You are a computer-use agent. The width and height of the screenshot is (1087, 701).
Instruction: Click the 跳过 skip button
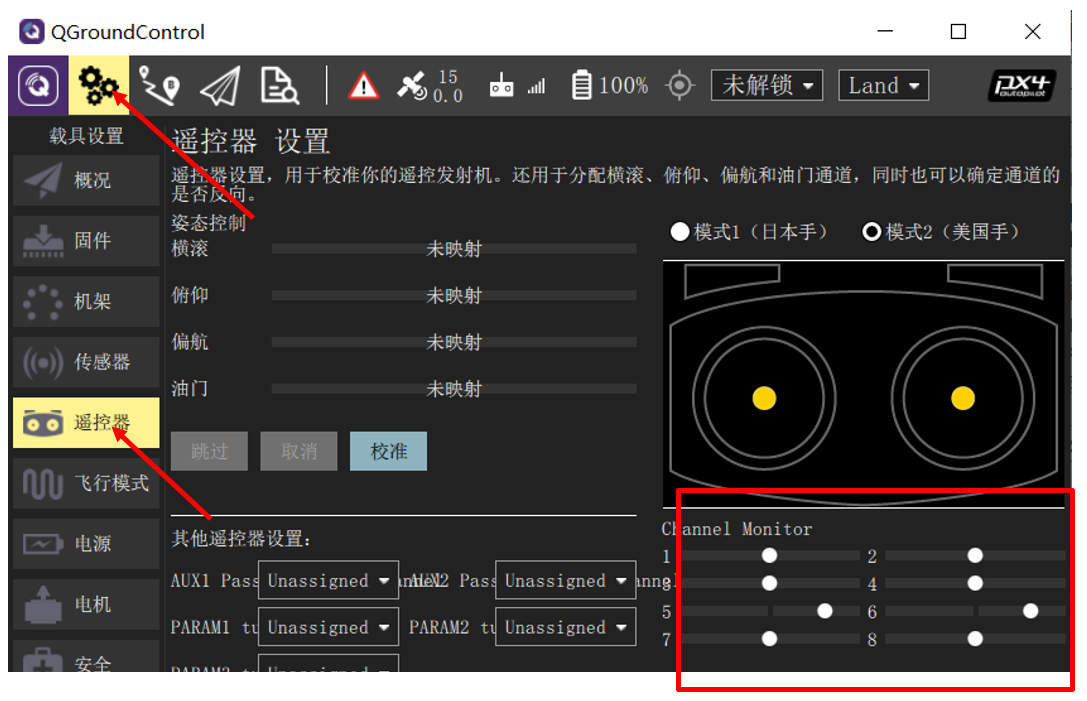click(210, 452)
